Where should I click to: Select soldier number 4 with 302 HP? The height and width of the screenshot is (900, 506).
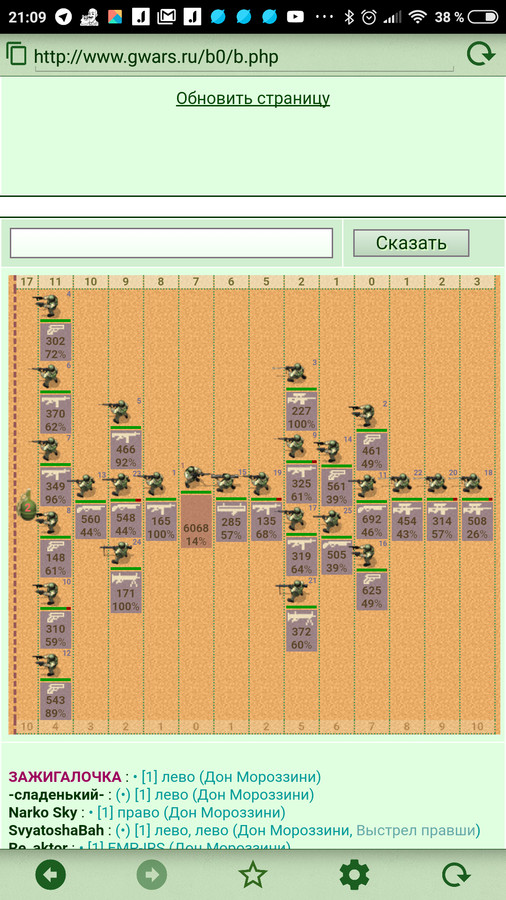pos(50,305)
